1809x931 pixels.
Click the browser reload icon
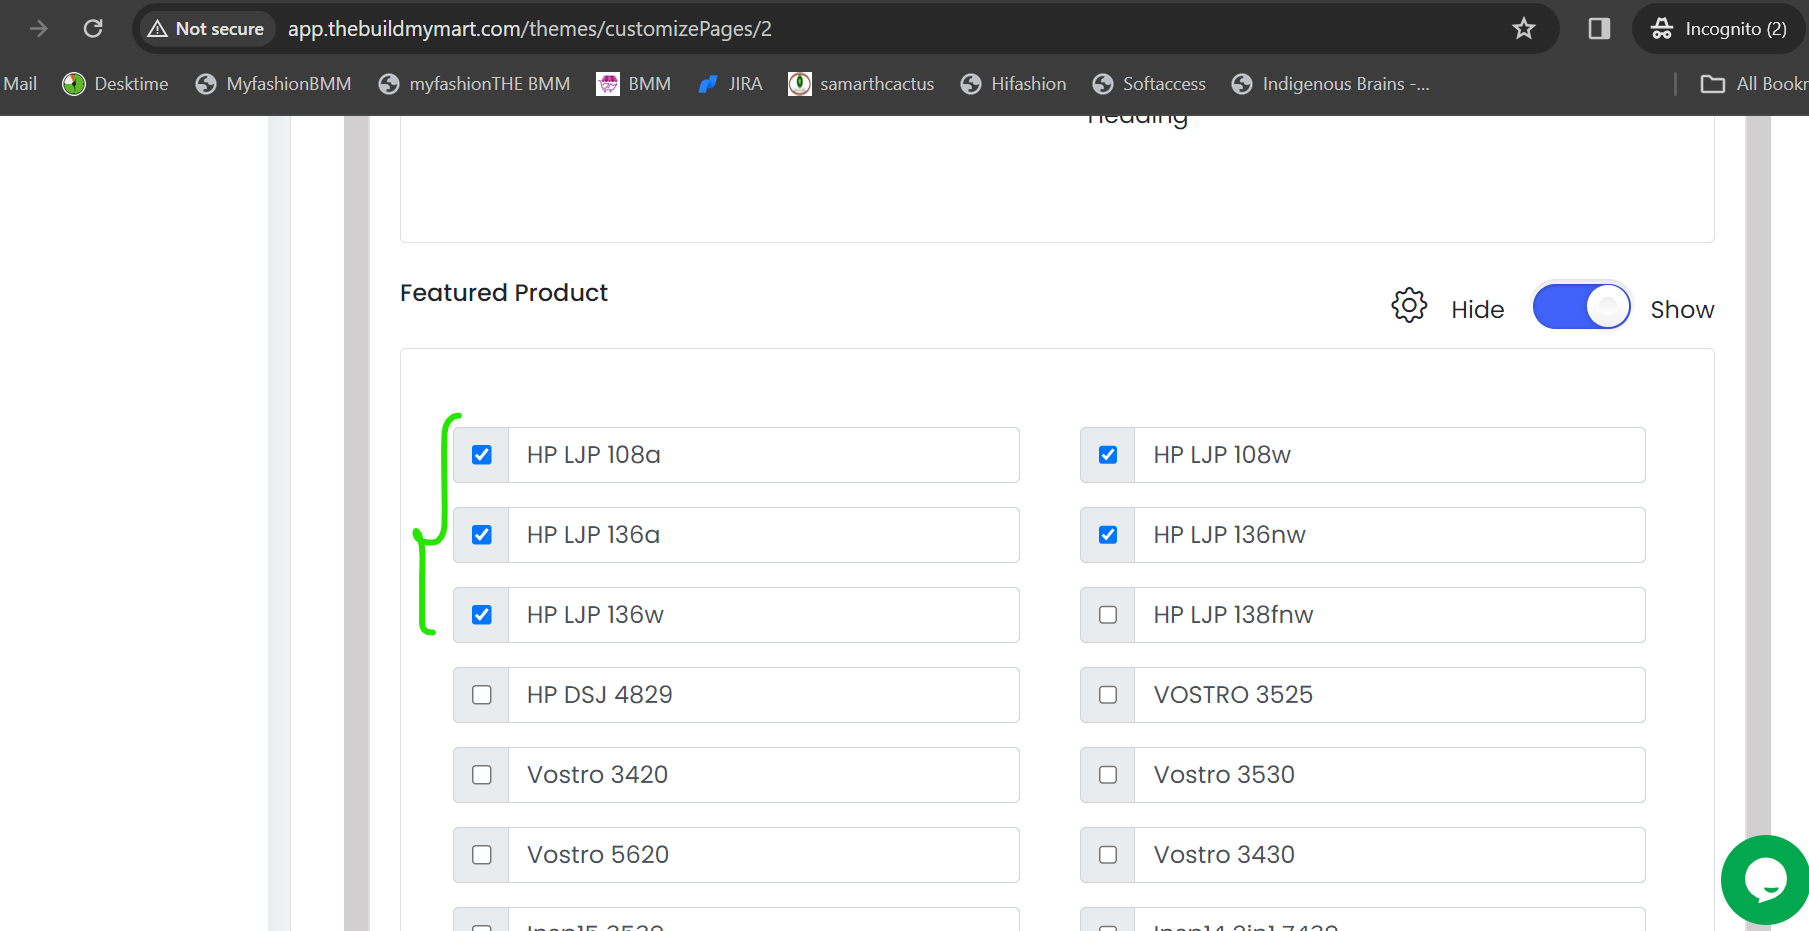[x=93, y=28]
